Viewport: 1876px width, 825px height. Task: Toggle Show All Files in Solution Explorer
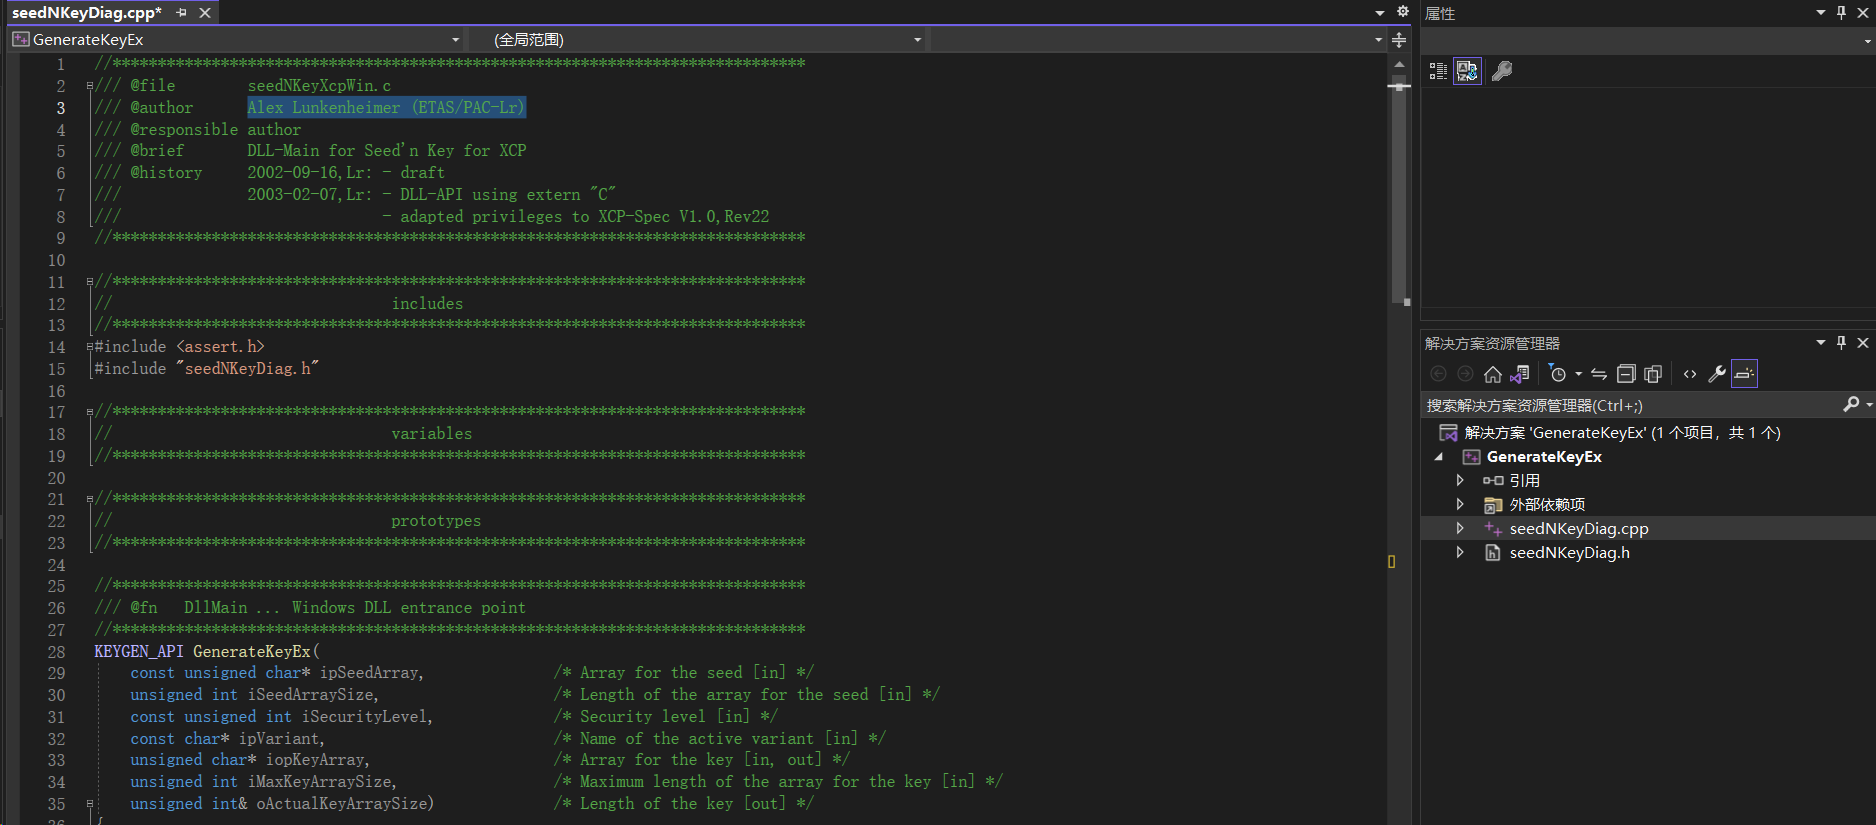1653,374
